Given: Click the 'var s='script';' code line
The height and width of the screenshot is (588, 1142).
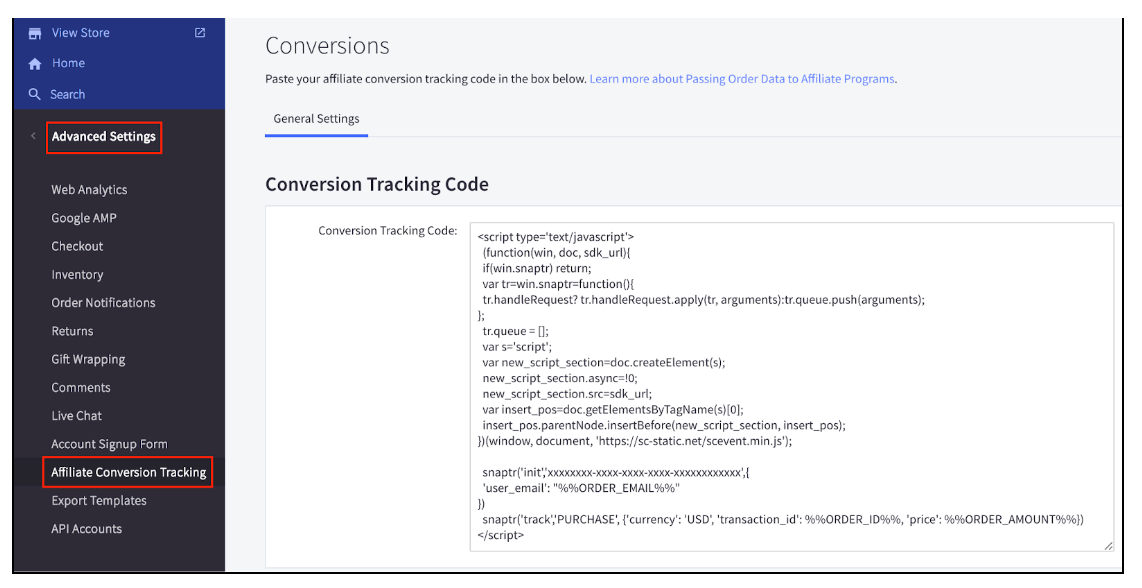Looking at the screenshot, I should (x=517, y=347).
